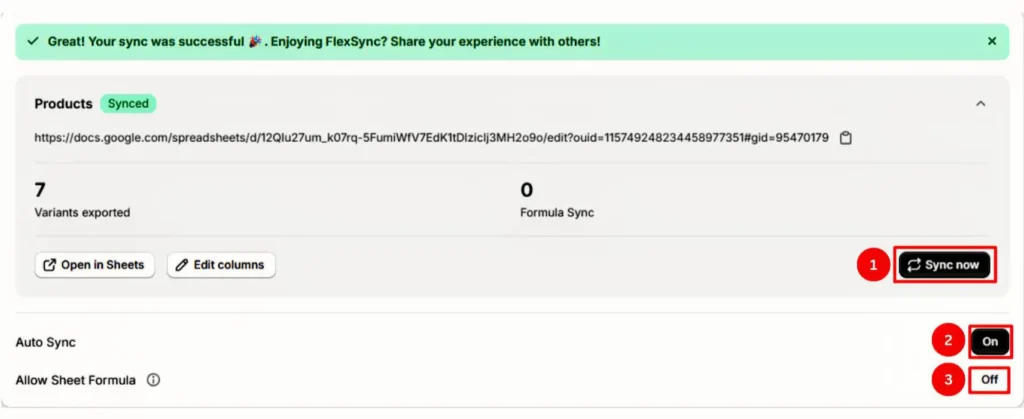The image size is (1024, 419).
Task: Copy the spreadsheet URL with clipboard icon
Action: [x=845, y=138]
